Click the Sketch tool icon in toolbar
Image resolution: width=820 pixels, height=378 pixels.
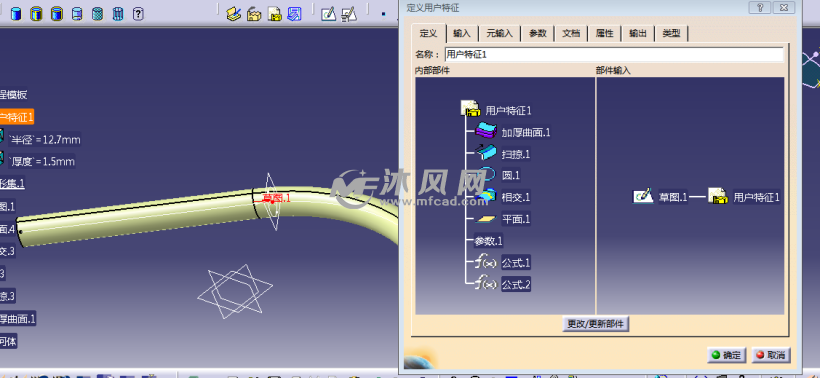click(328, 14)
